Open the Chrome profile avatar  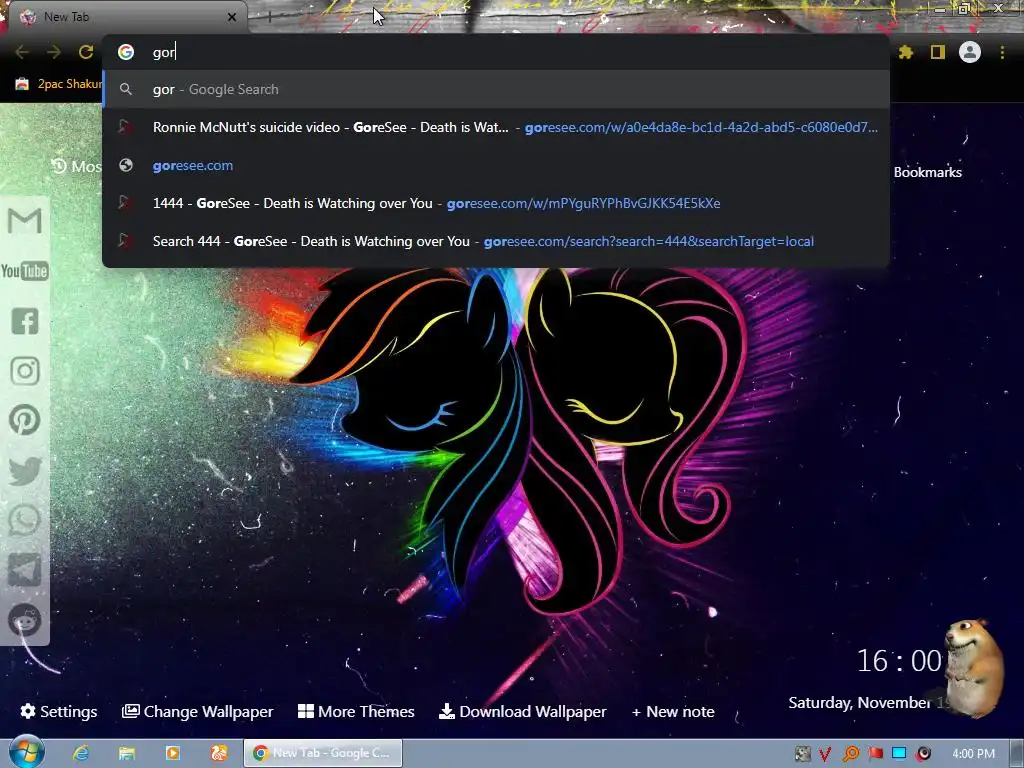970,52
